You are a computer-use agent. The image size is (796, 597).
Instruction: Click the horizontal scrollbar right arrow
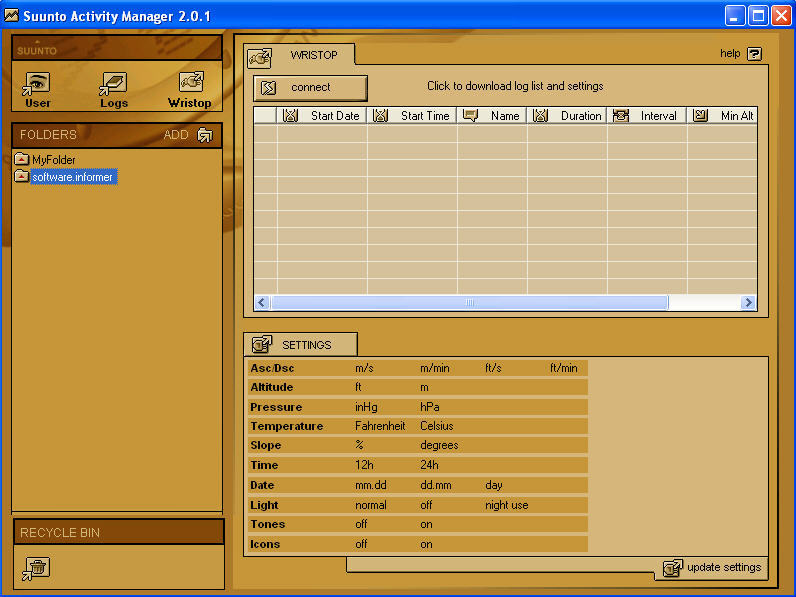click(x=747, y=302)
